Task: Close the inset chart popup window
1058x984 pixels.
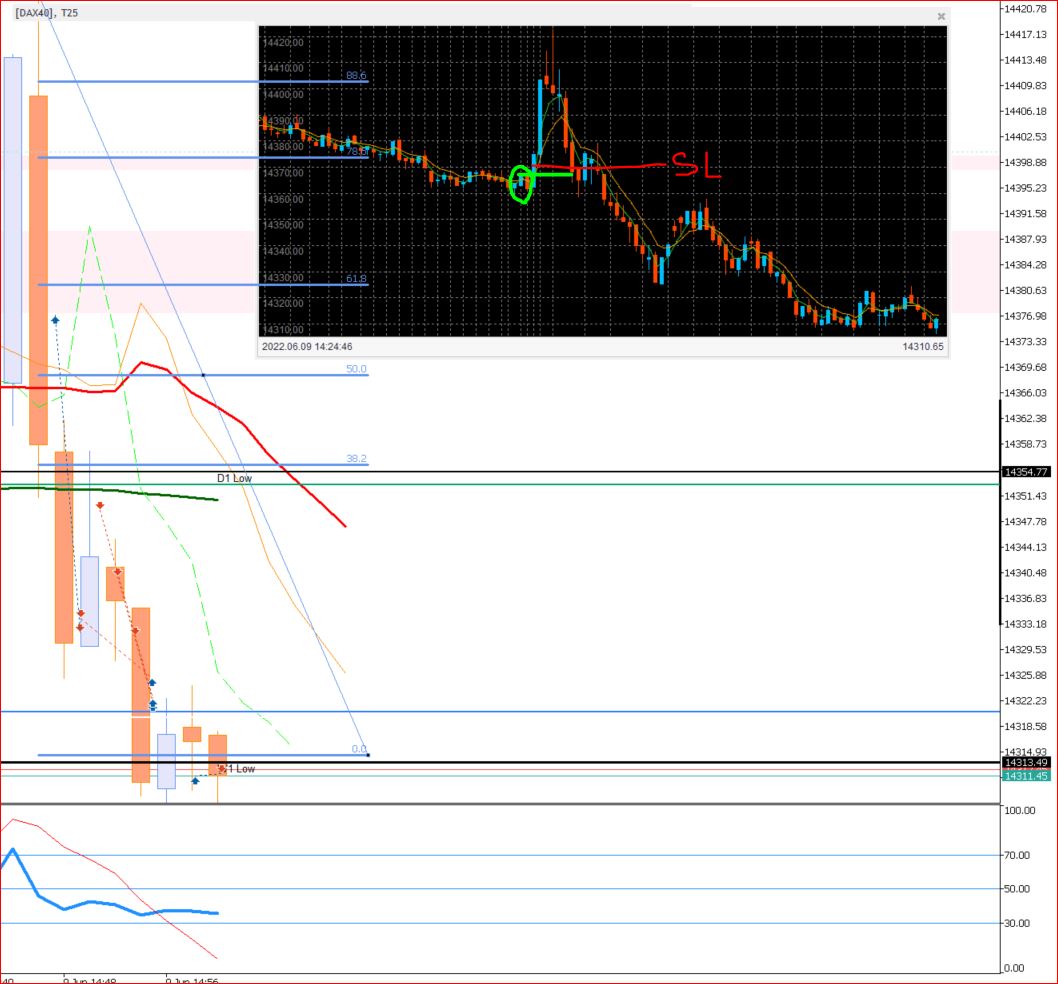Action: pyautogui.click(x=941, y=16)
